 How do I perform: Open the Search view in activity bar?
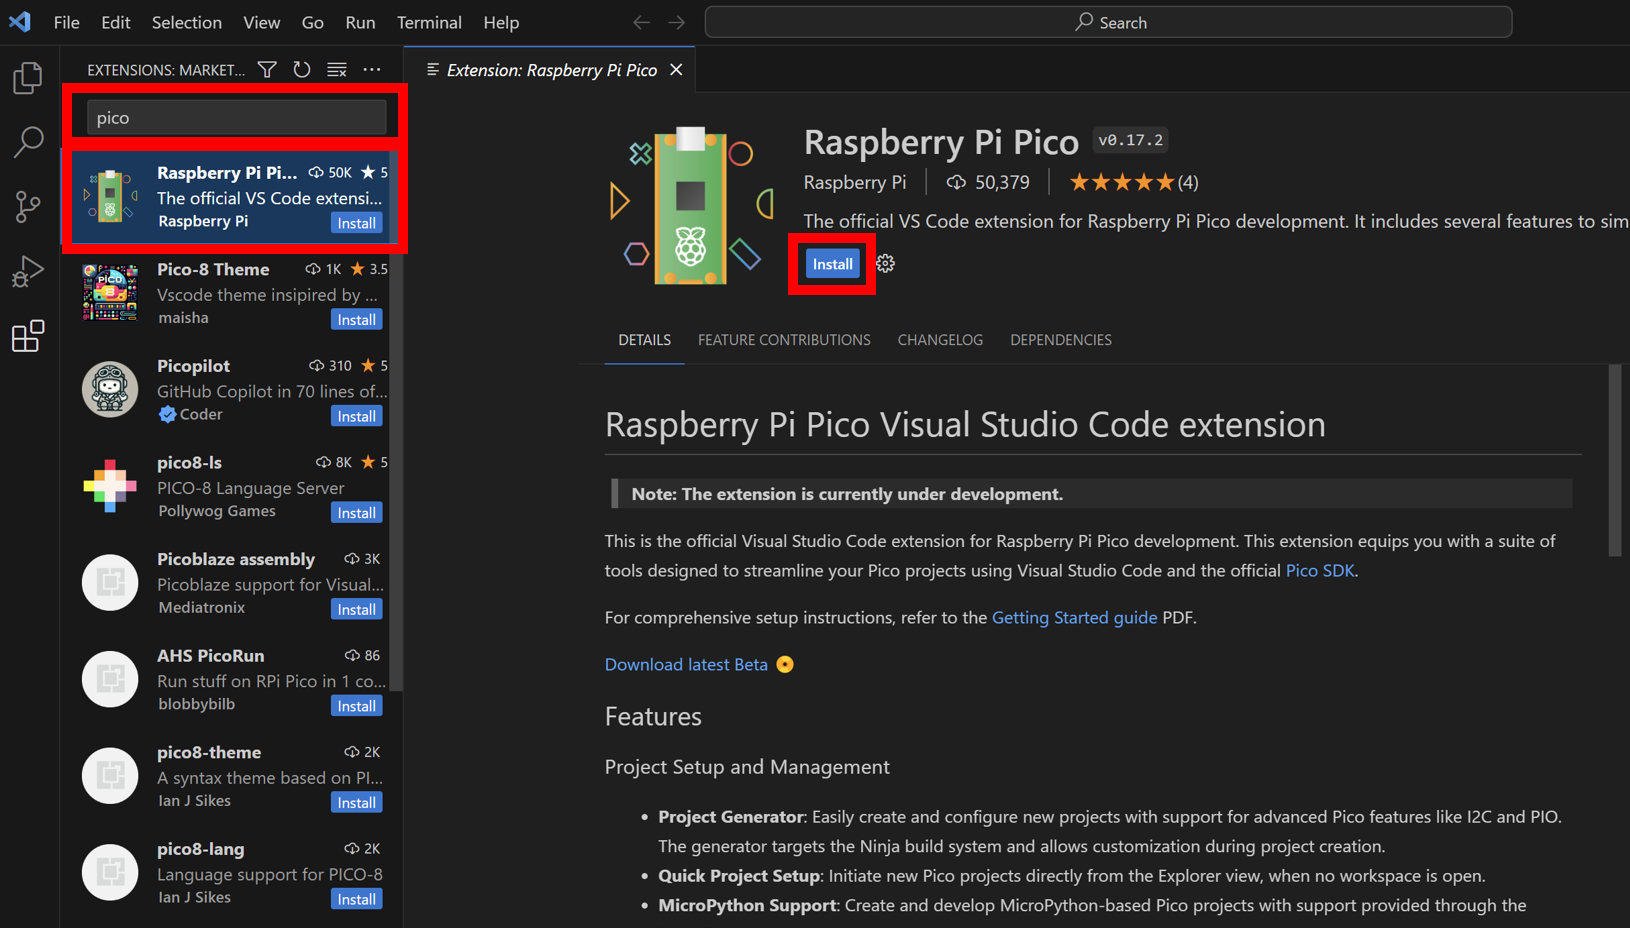point(28,142)
